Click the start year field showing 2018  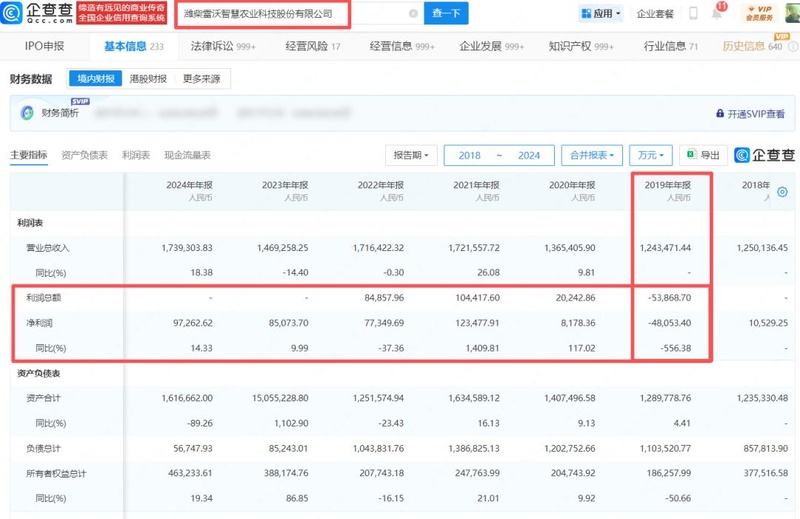pyautogui.click(x=470, y=155)
